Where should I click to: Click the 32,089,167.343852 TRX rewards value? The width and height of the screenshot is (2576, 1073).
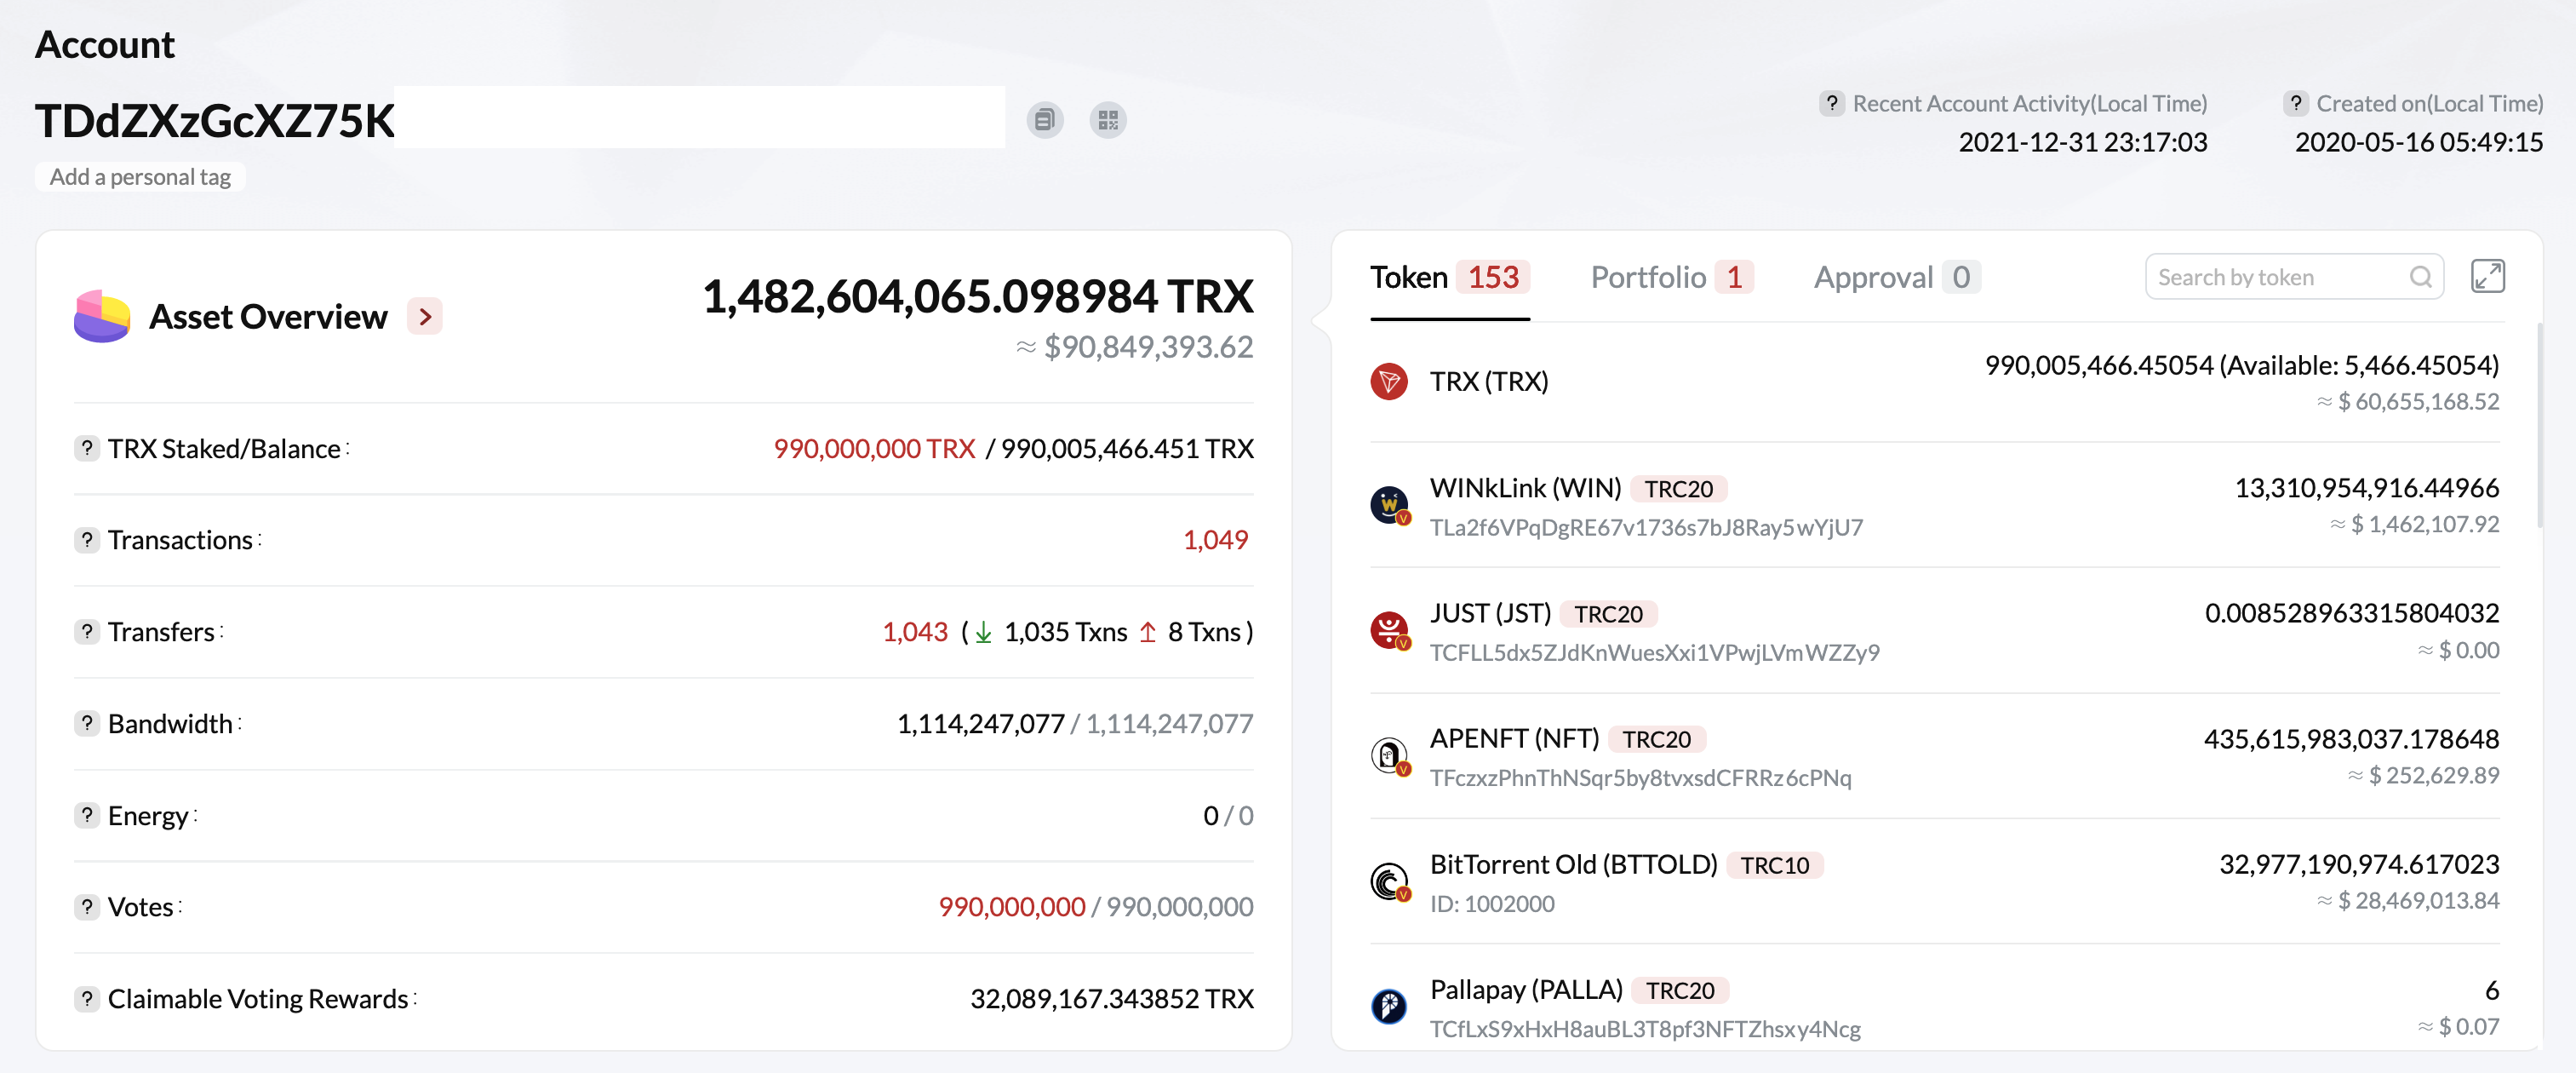pos(1111,999)
